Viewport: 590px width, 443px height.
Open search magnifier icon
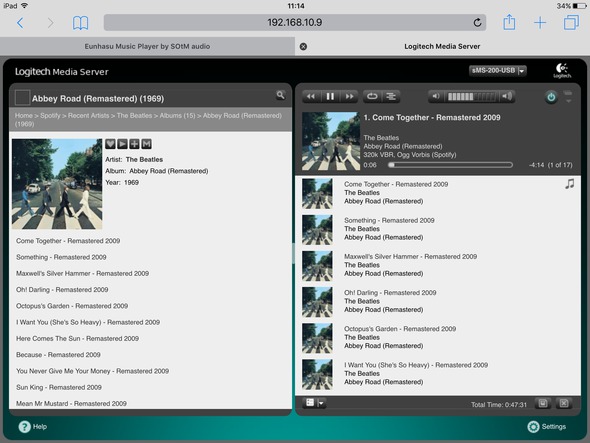(x=280, y=95)
